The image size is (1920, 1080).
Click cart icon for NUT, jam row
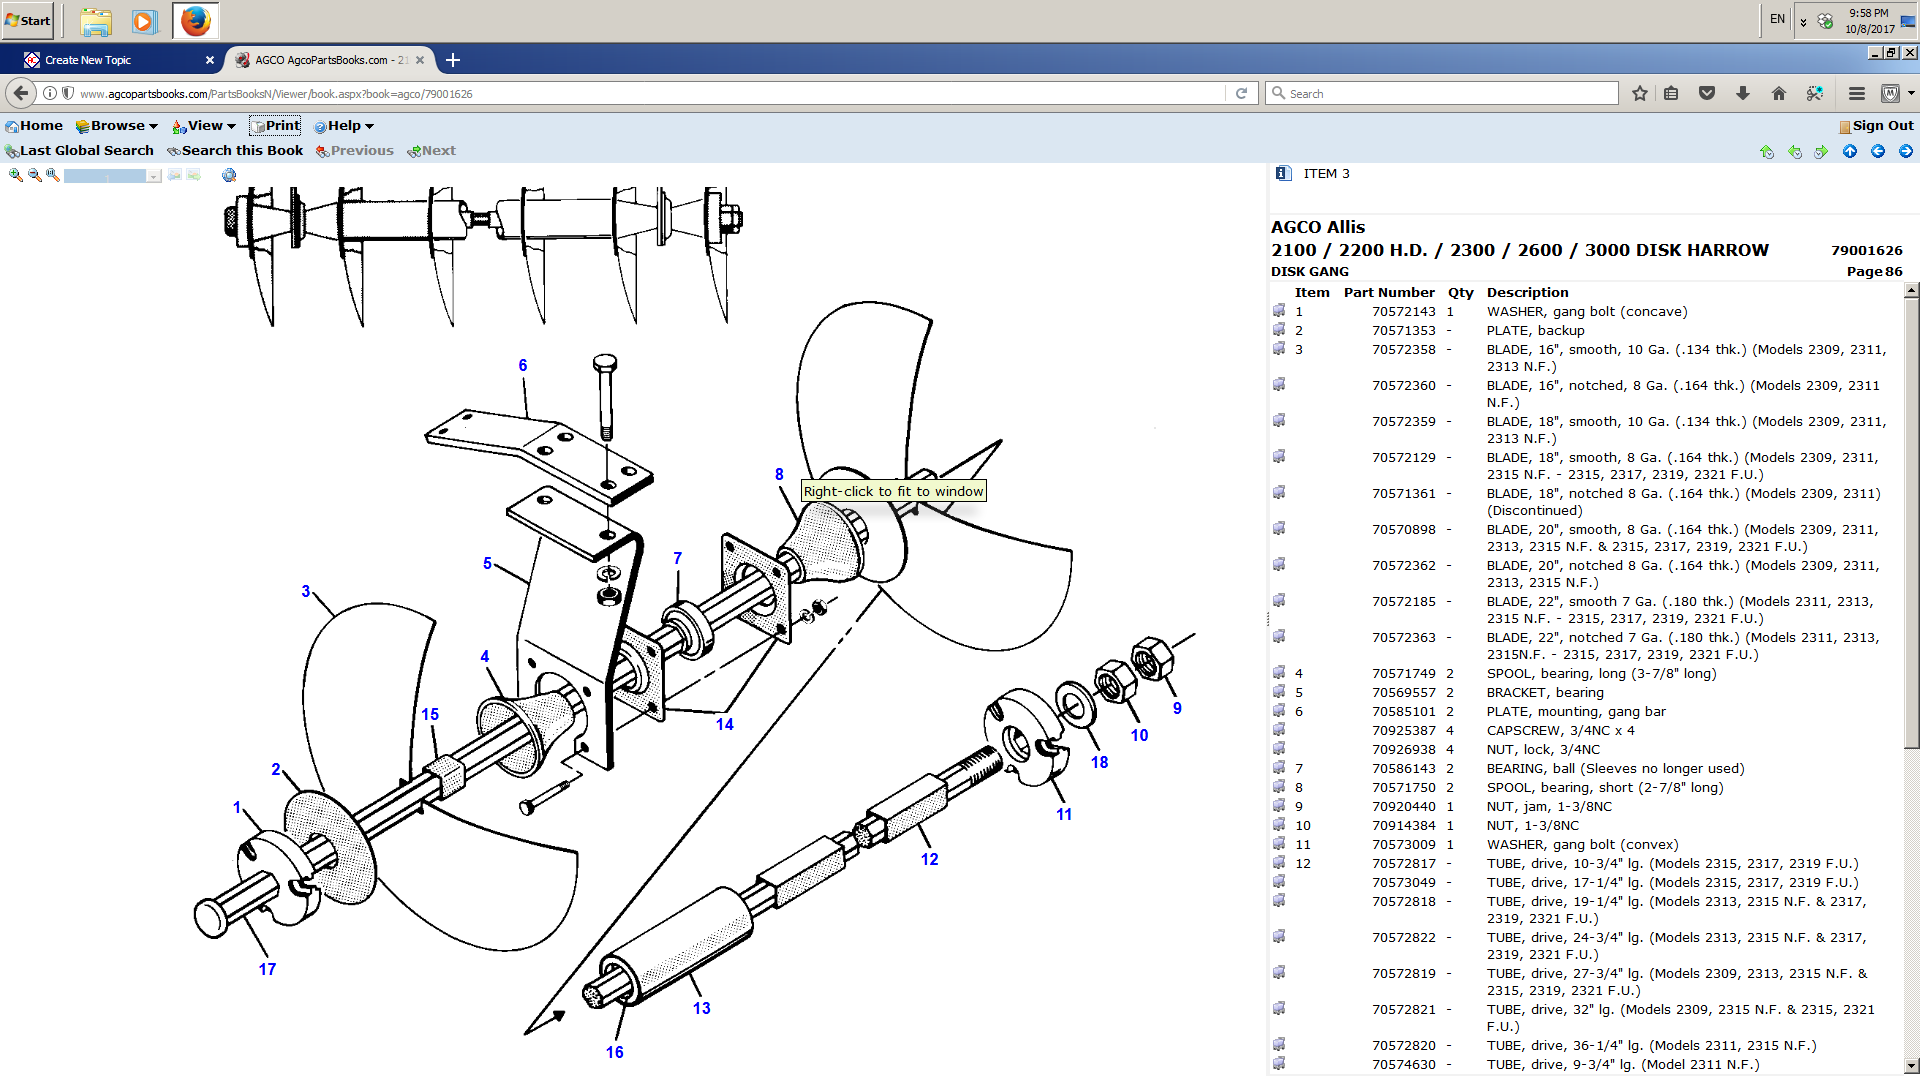pyautogui.click(x=1279, y=806)
